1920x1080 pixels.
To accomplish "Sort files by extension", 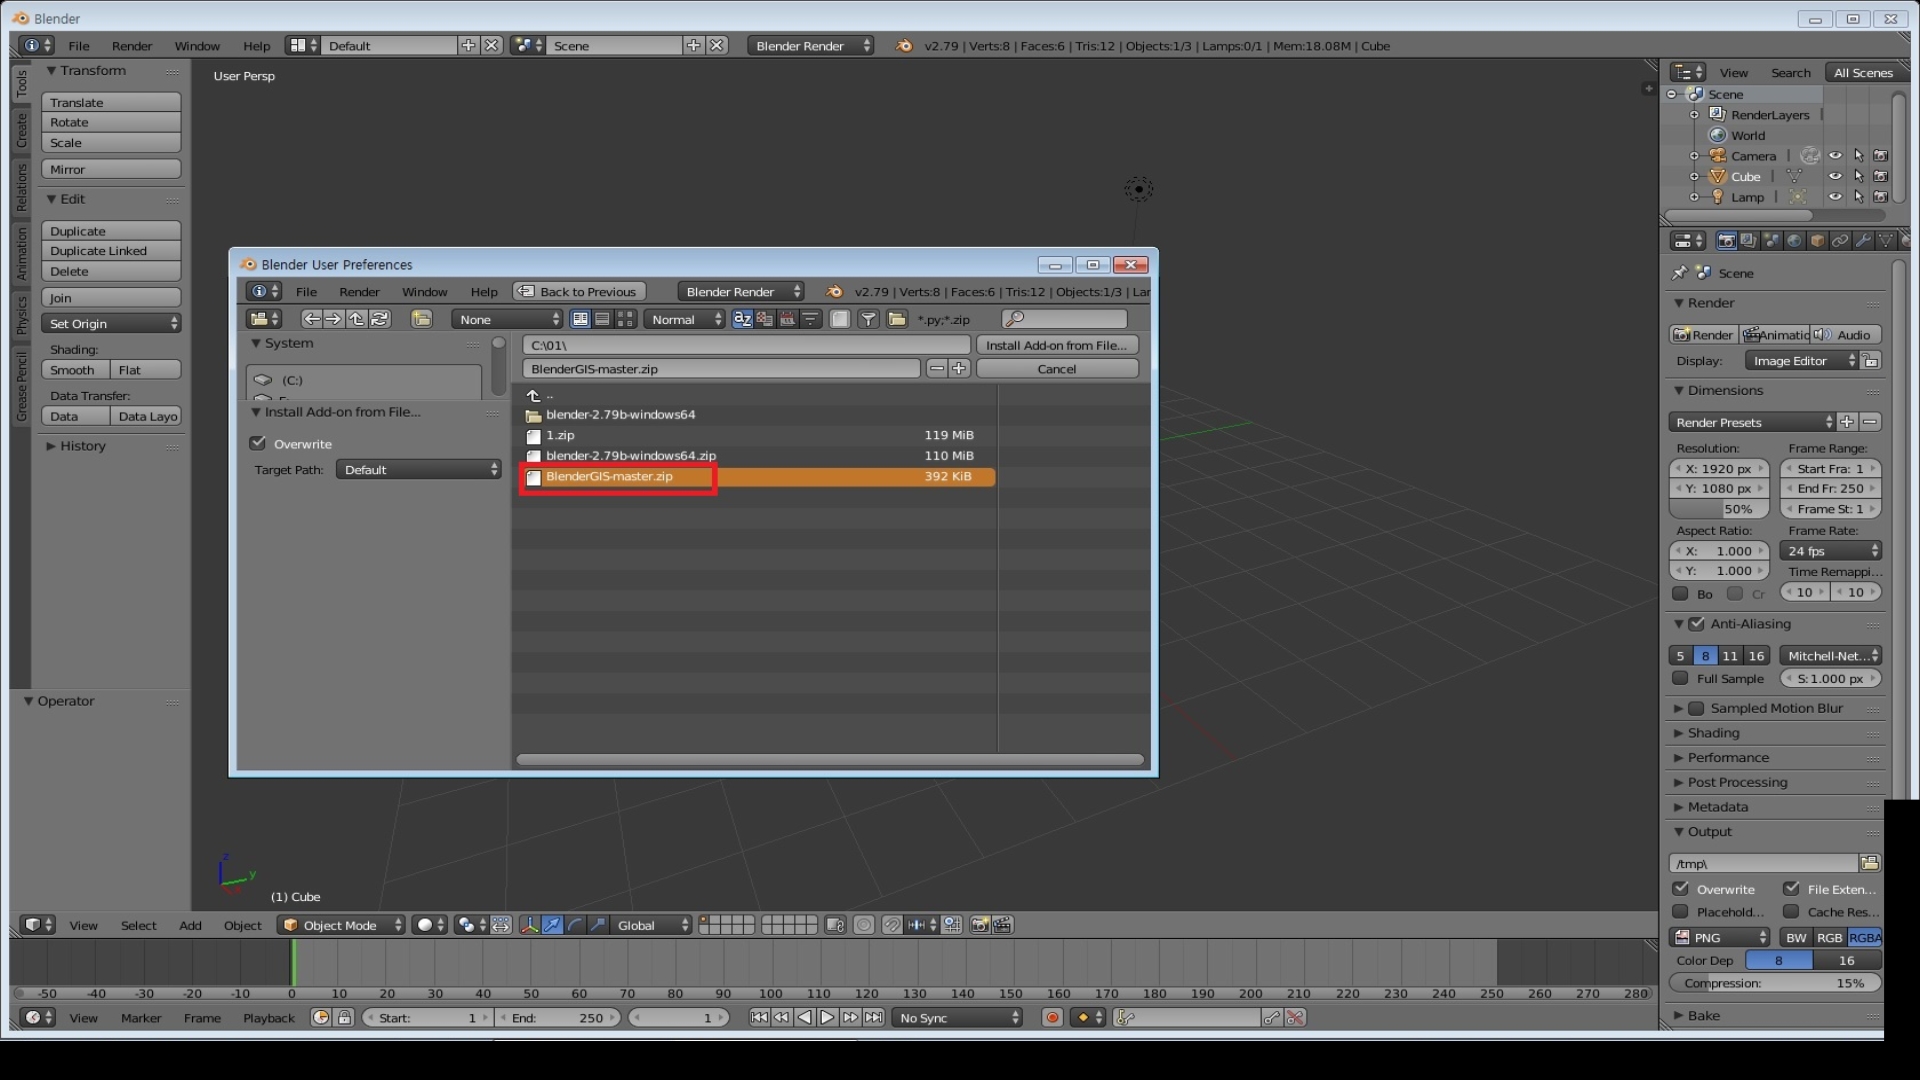I will point(765,319).
